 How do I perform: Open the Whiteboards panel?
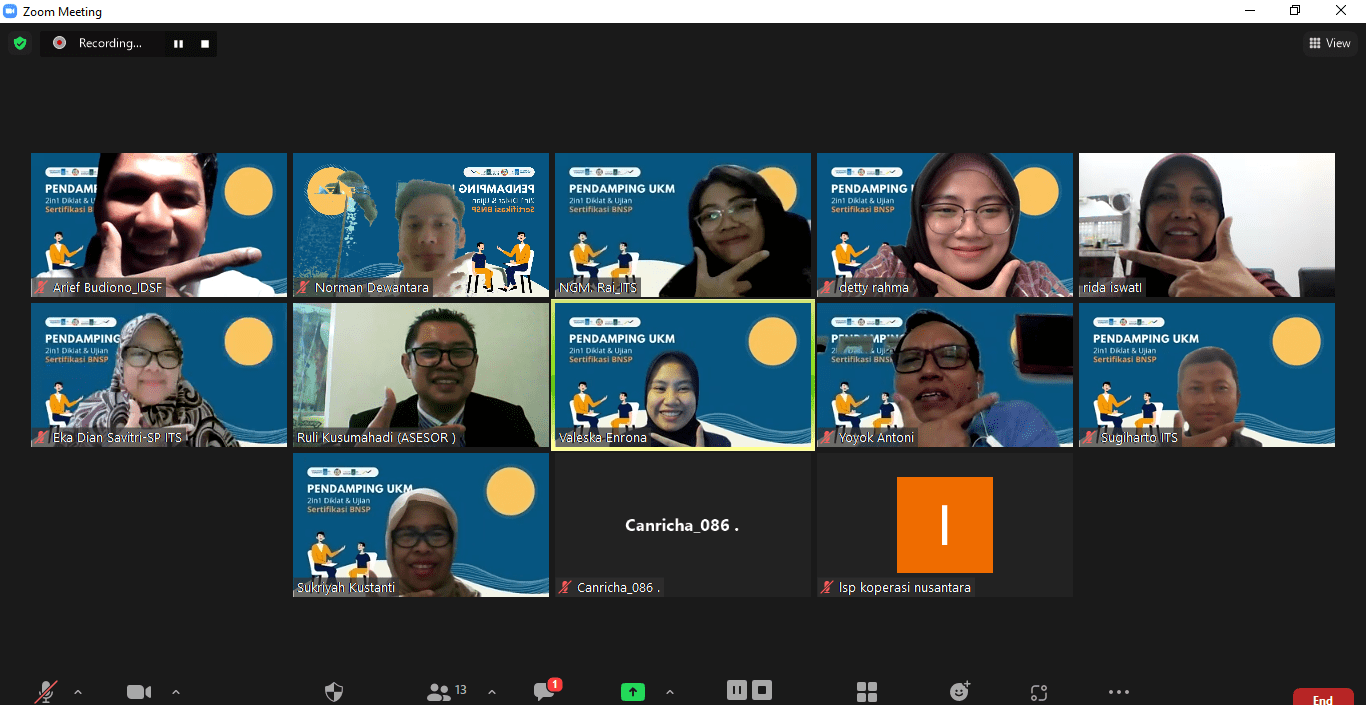click(x=1038, y=691)
